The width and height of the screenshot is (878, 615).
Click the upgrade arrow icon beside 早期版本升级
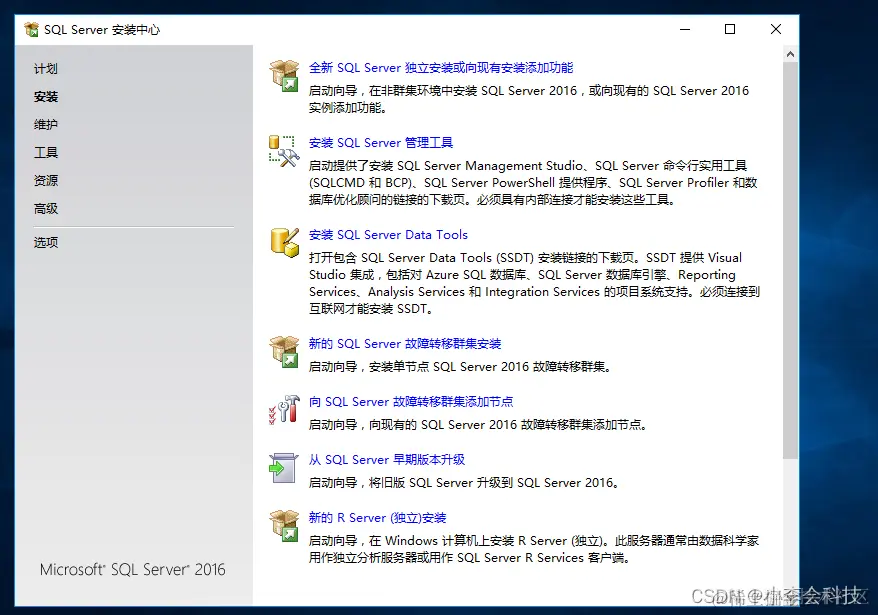pos(283,468)
